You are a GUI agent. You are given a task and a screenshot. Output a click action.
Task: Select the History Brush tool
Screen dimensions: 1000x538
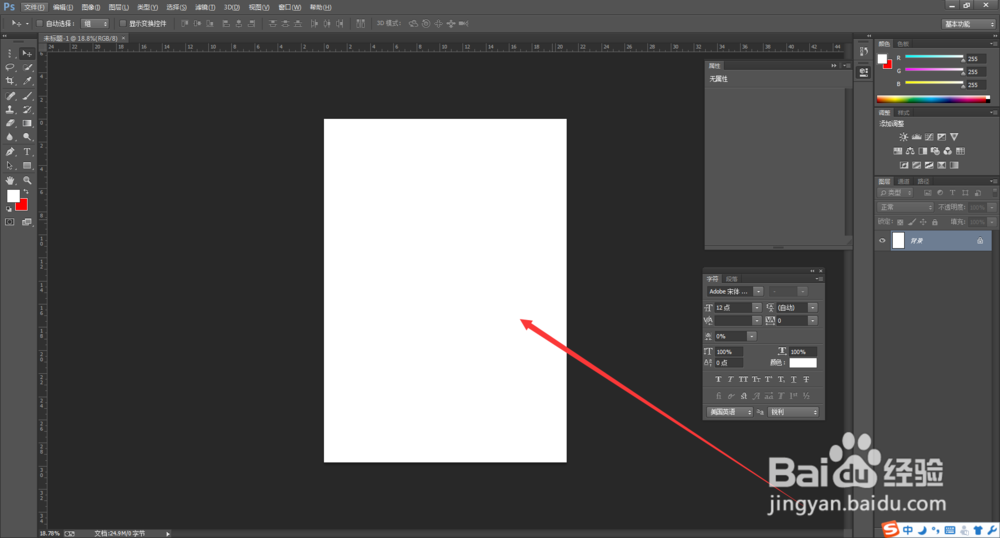[27, 110]
